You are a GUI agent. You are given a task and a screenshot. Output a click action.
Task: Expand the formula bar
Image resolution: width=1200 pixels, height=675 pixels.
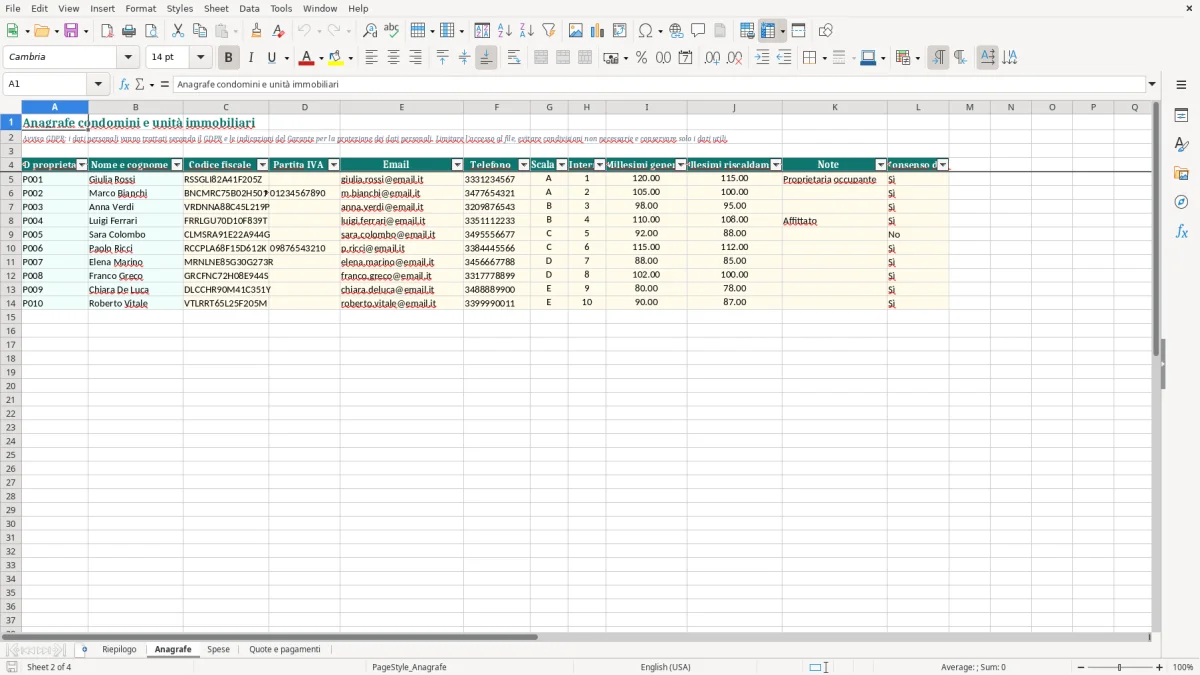click(x=1153, y=85)
